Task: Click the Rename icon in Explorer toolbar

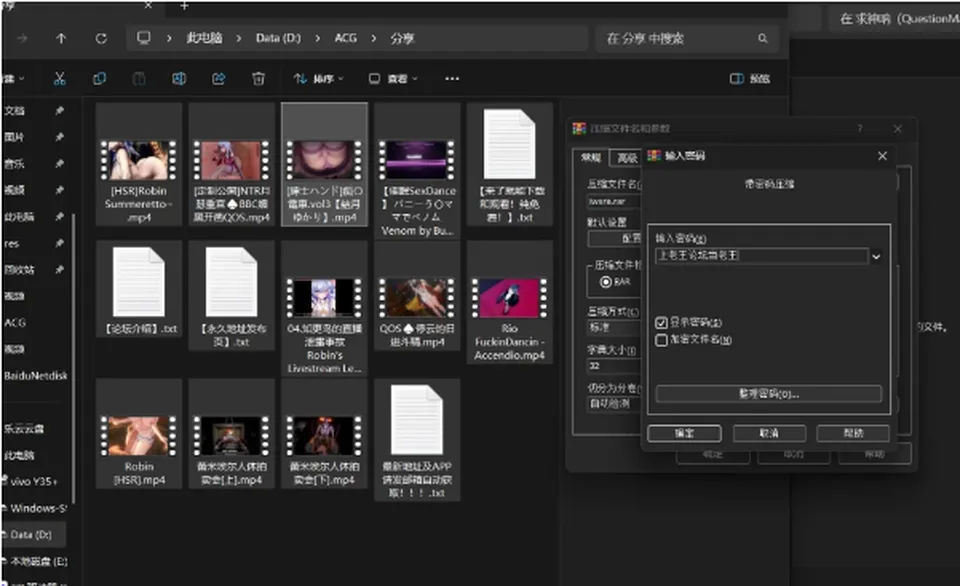Action: pos(179,78)
